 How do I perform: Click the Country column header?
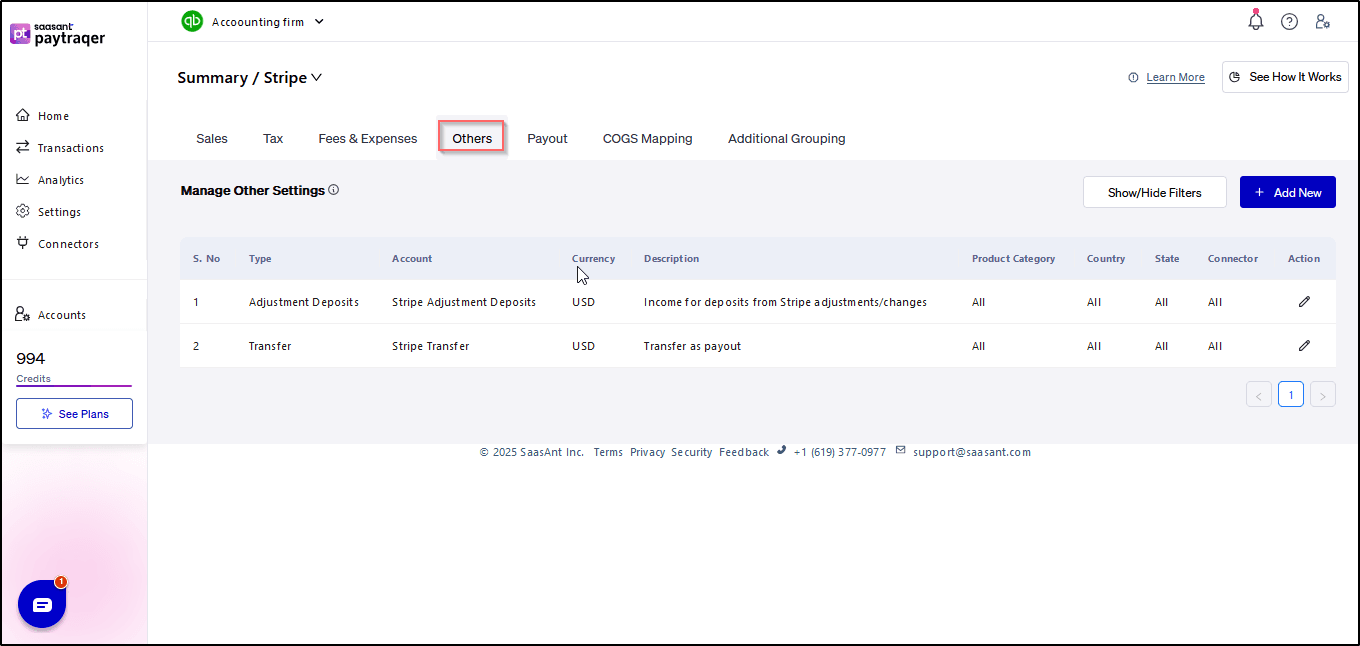point(1106,259)
